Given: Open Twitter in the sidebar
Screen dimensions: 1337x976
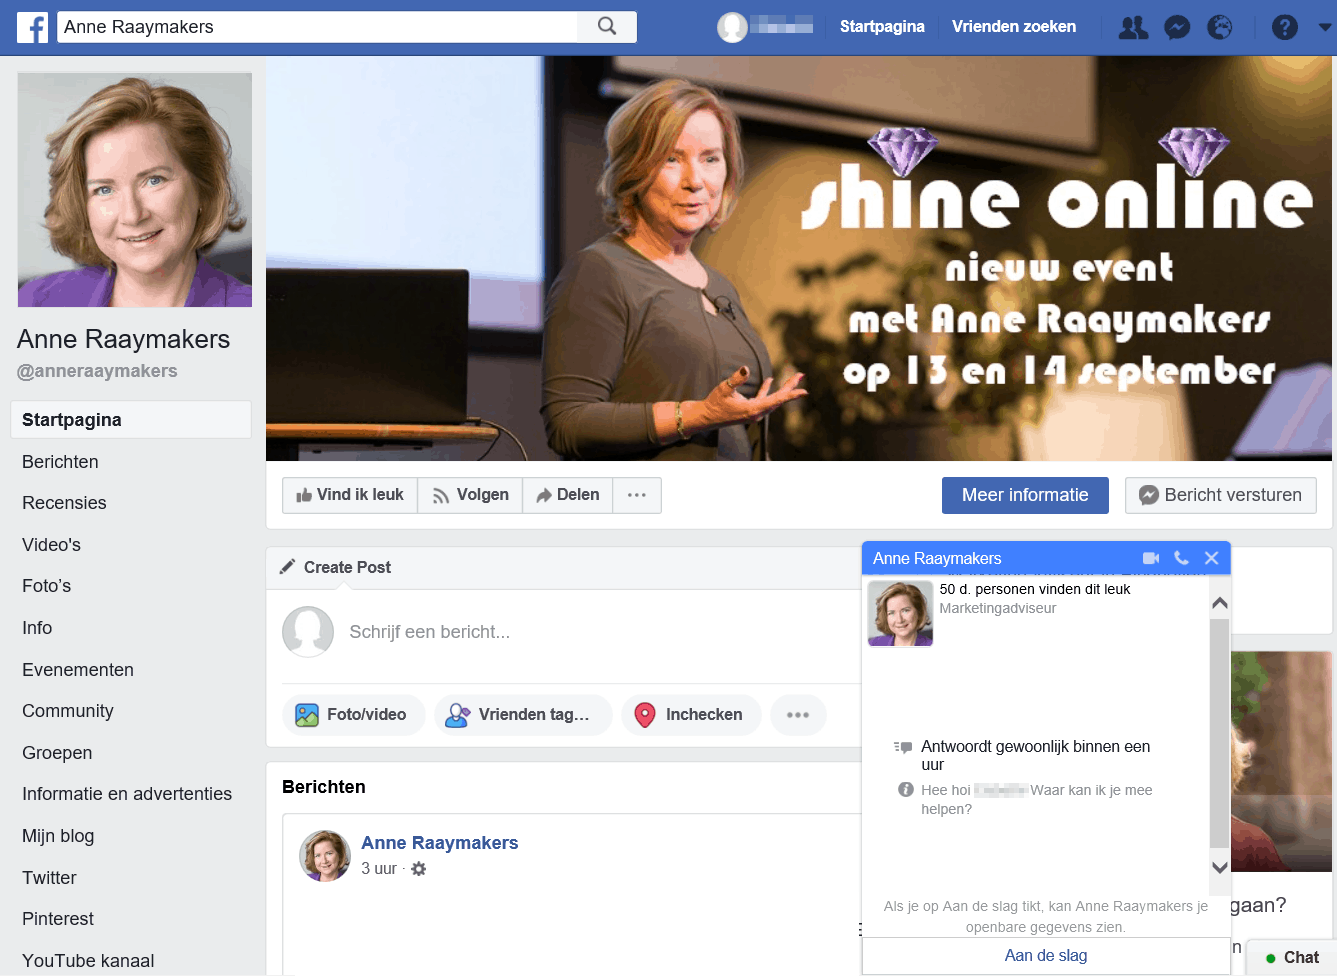Looking at the screenshot, I should pyautogui.click(x=49, y=878).
